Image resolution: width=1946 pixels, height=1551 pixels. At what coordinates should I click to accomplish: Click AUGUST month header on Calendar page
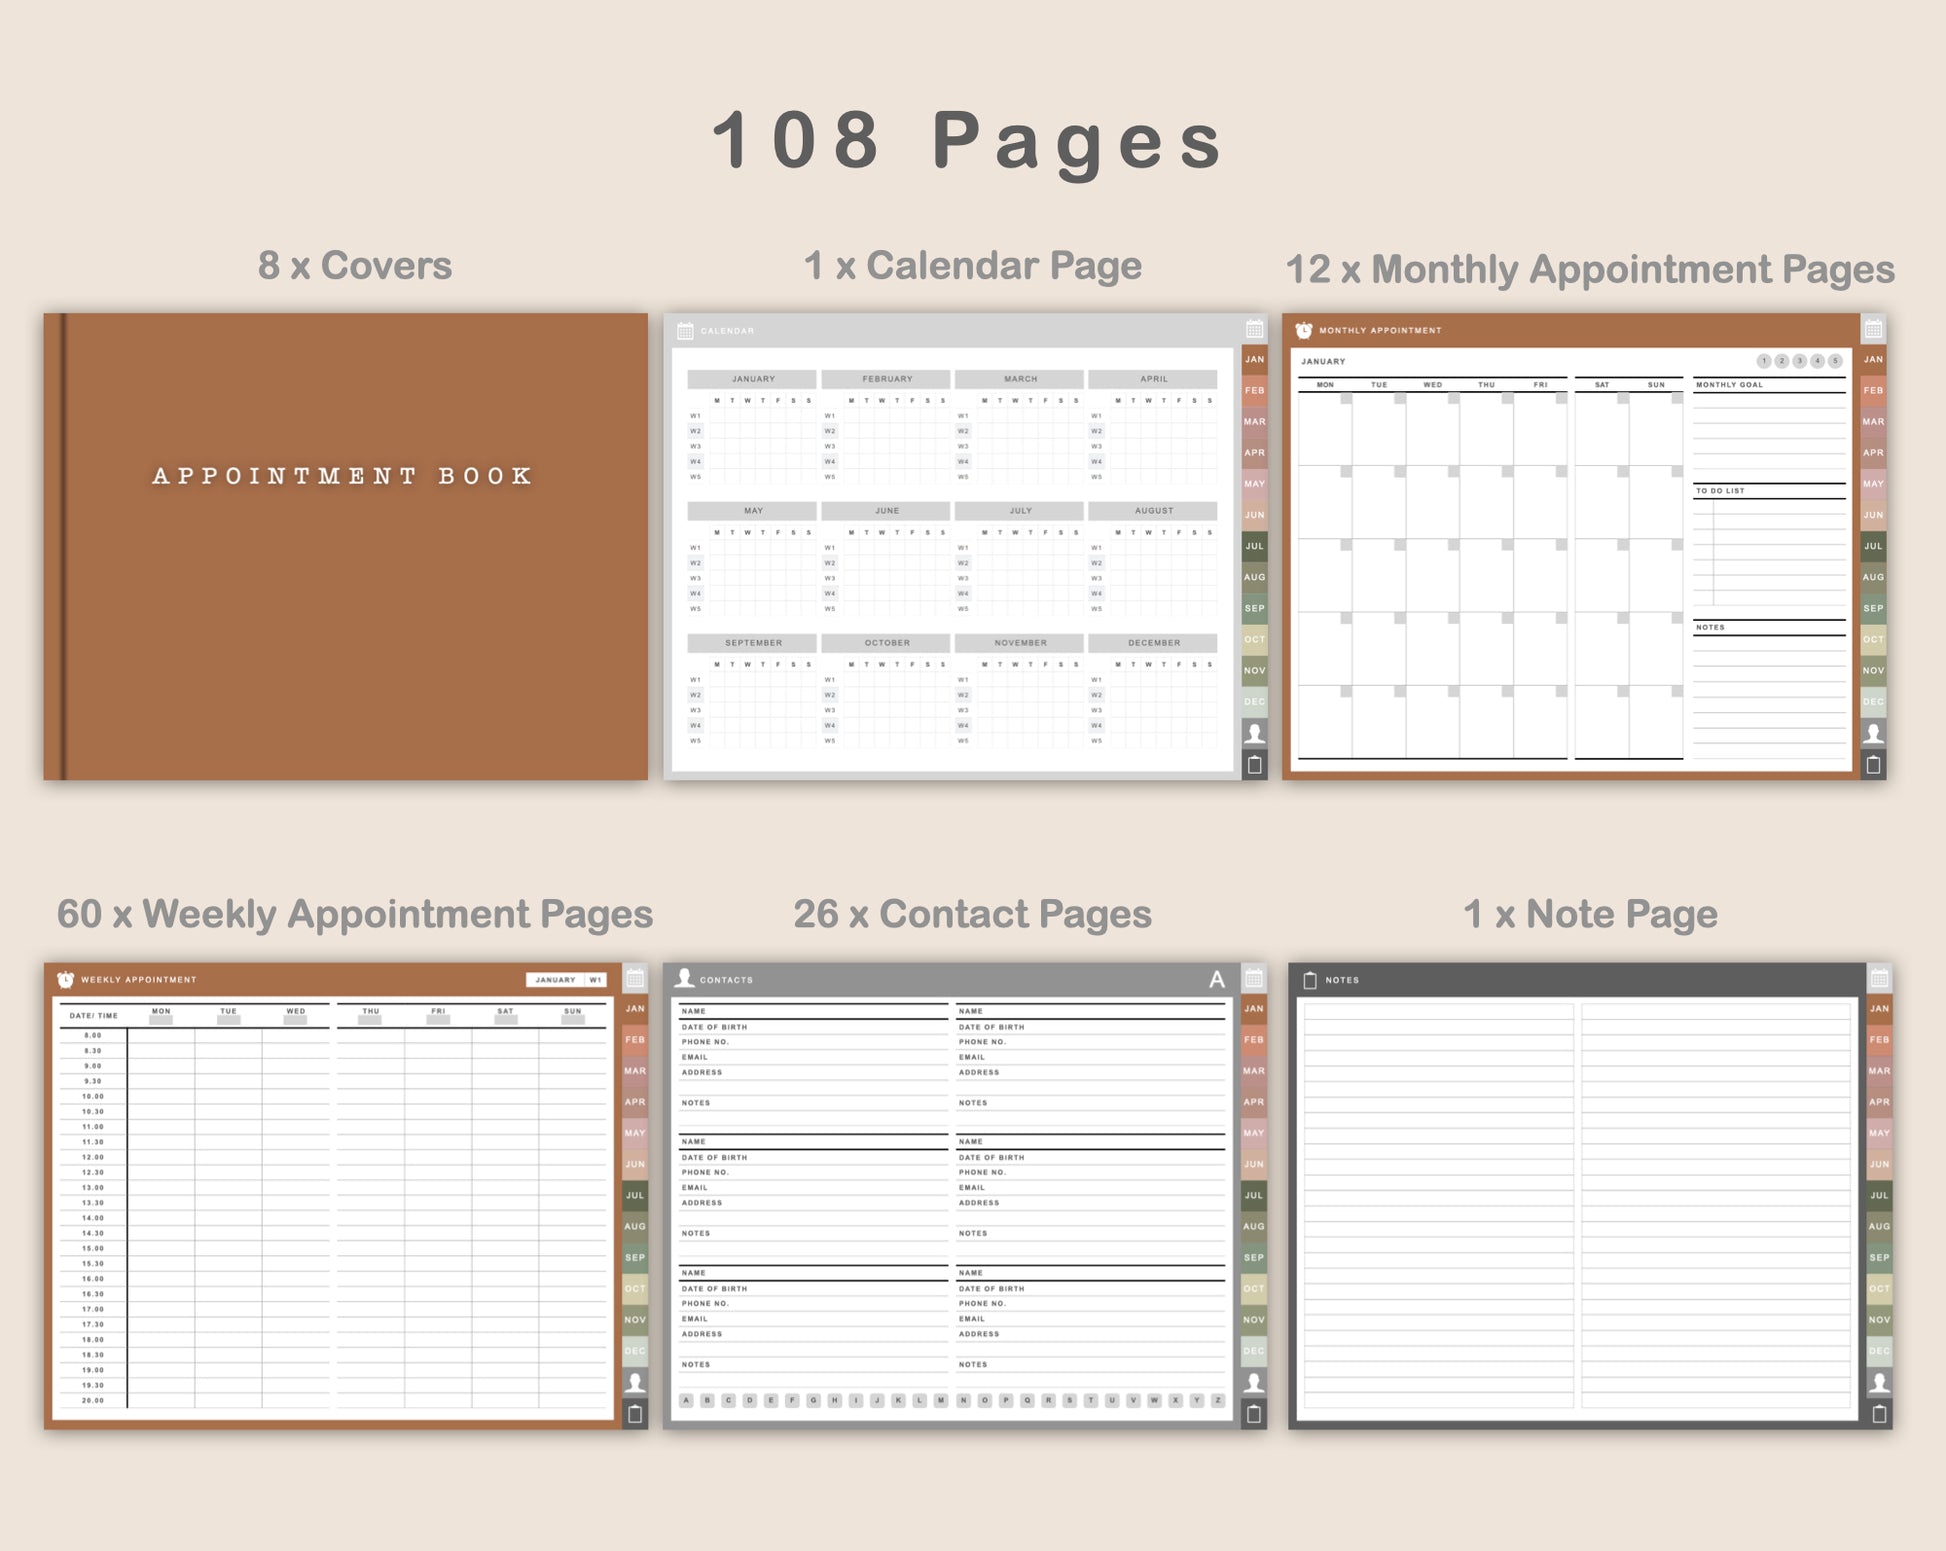1153,511
